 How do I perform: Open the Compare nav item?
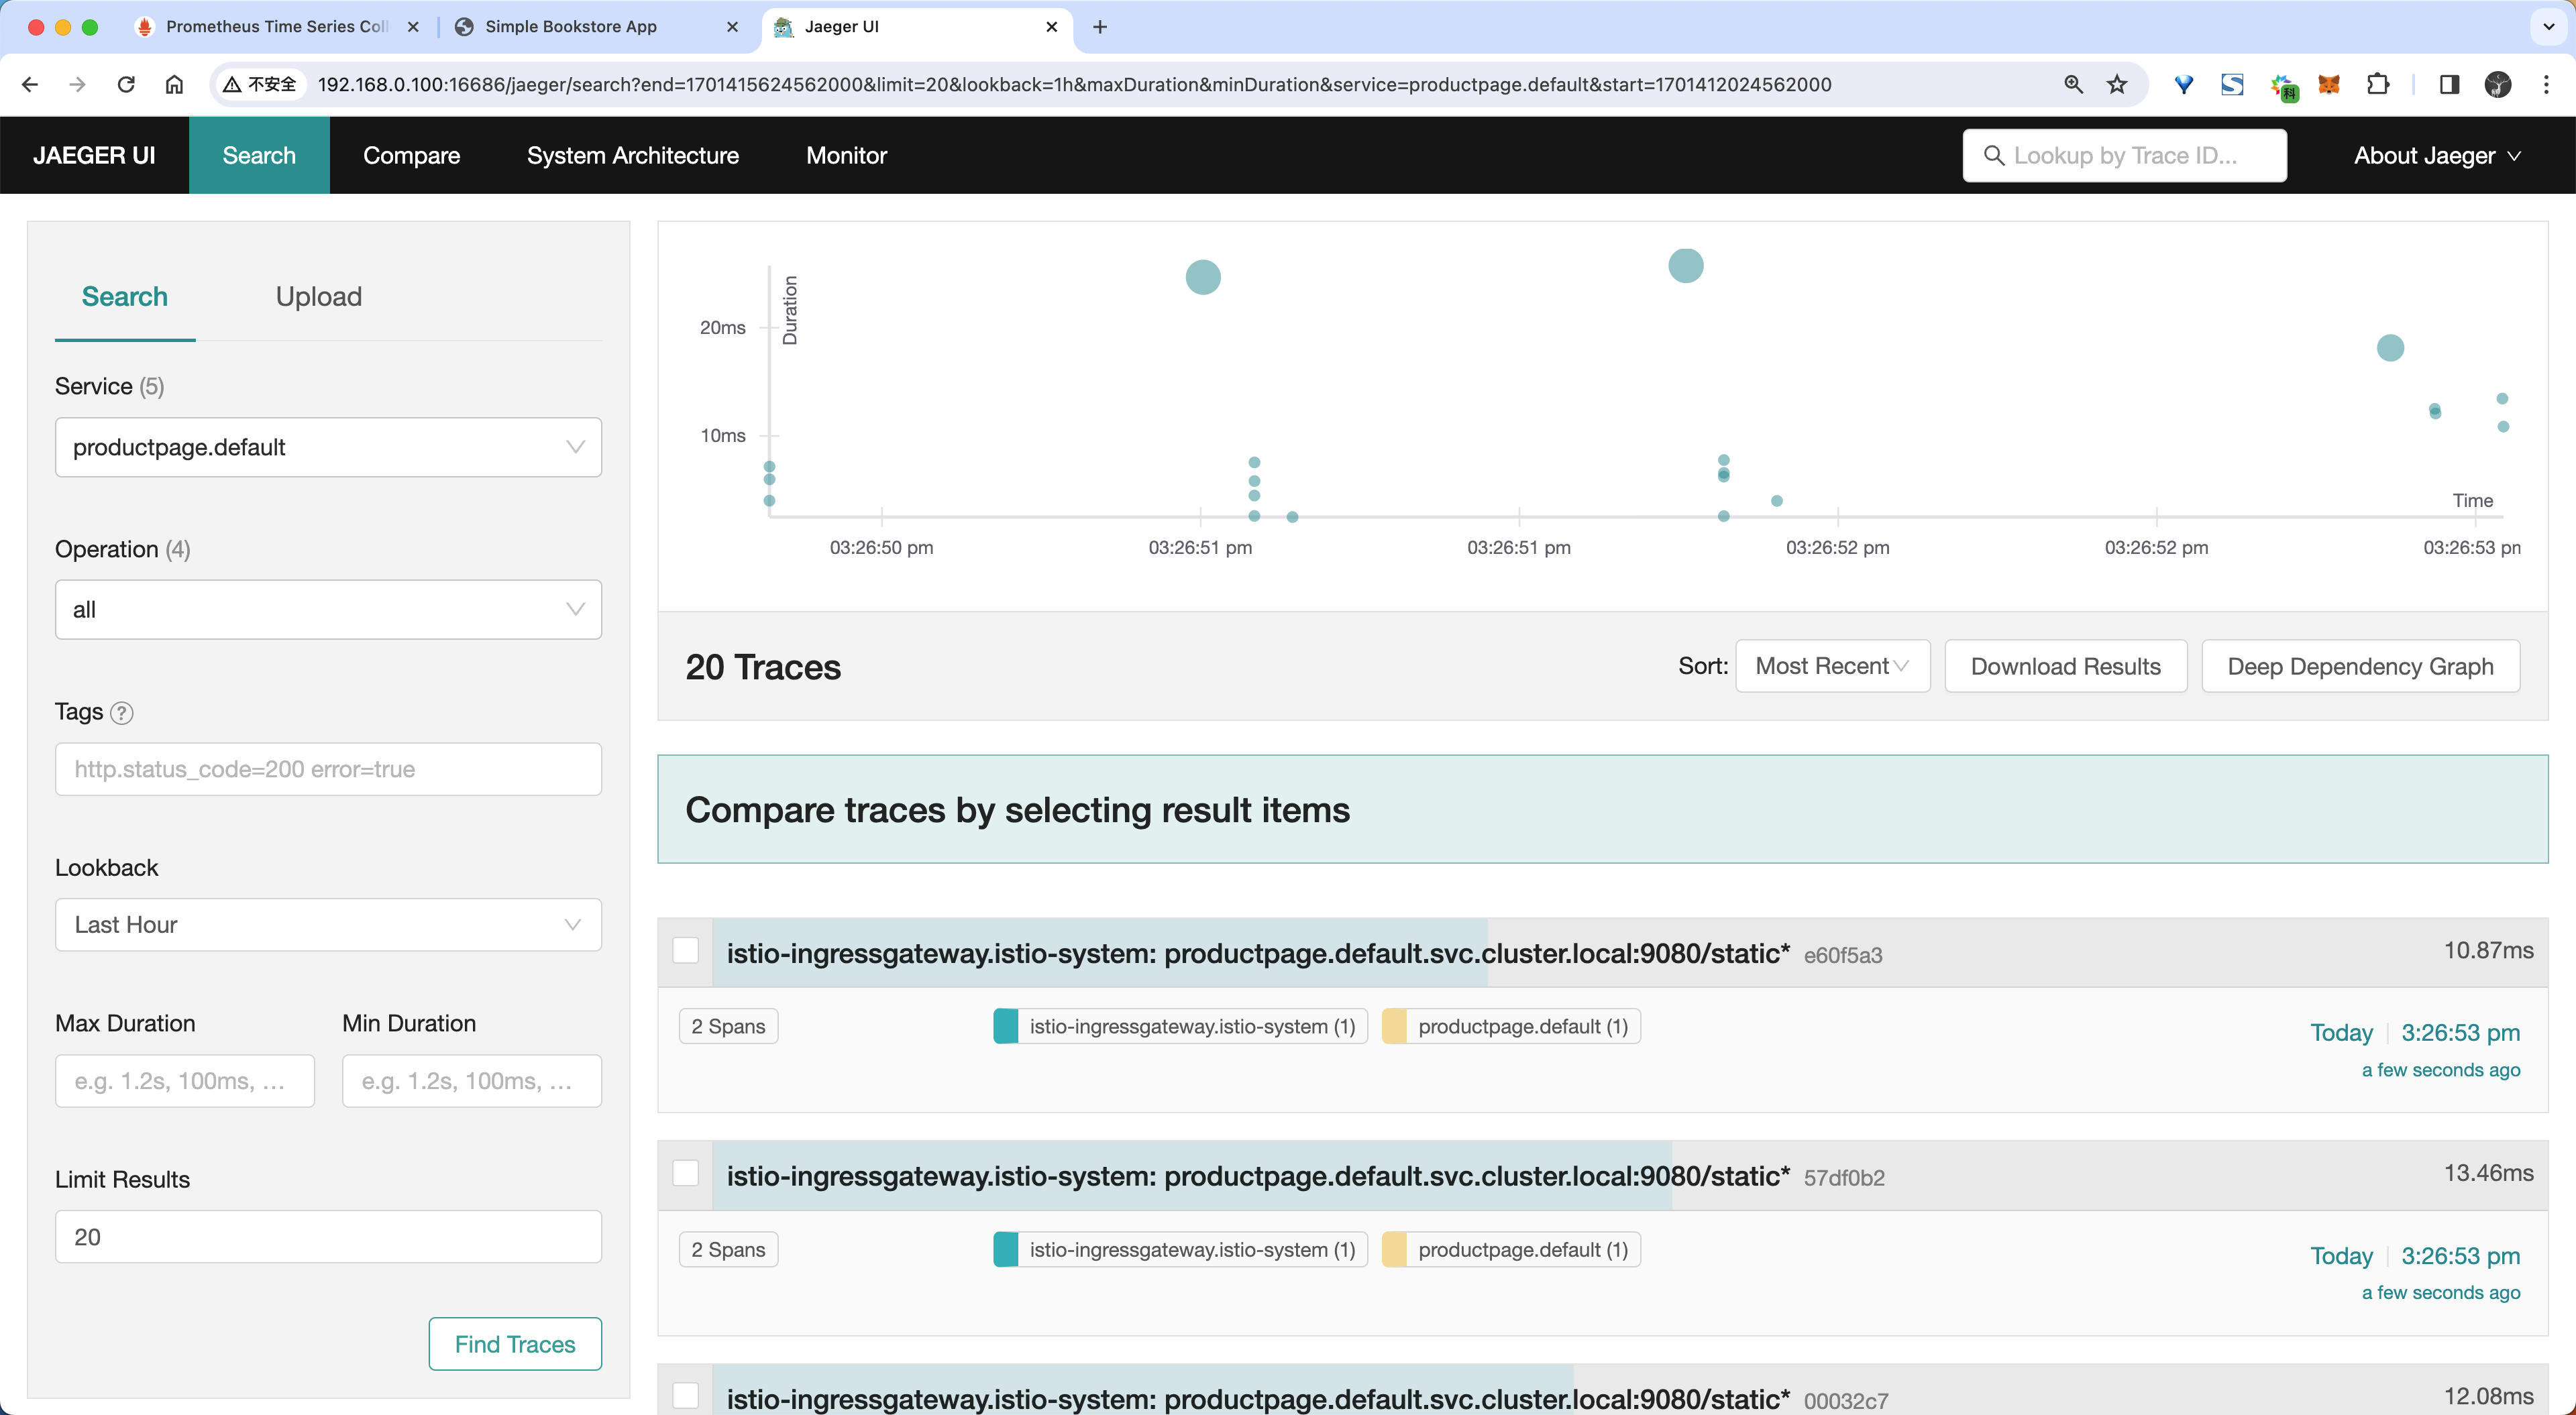coord(411,156)
